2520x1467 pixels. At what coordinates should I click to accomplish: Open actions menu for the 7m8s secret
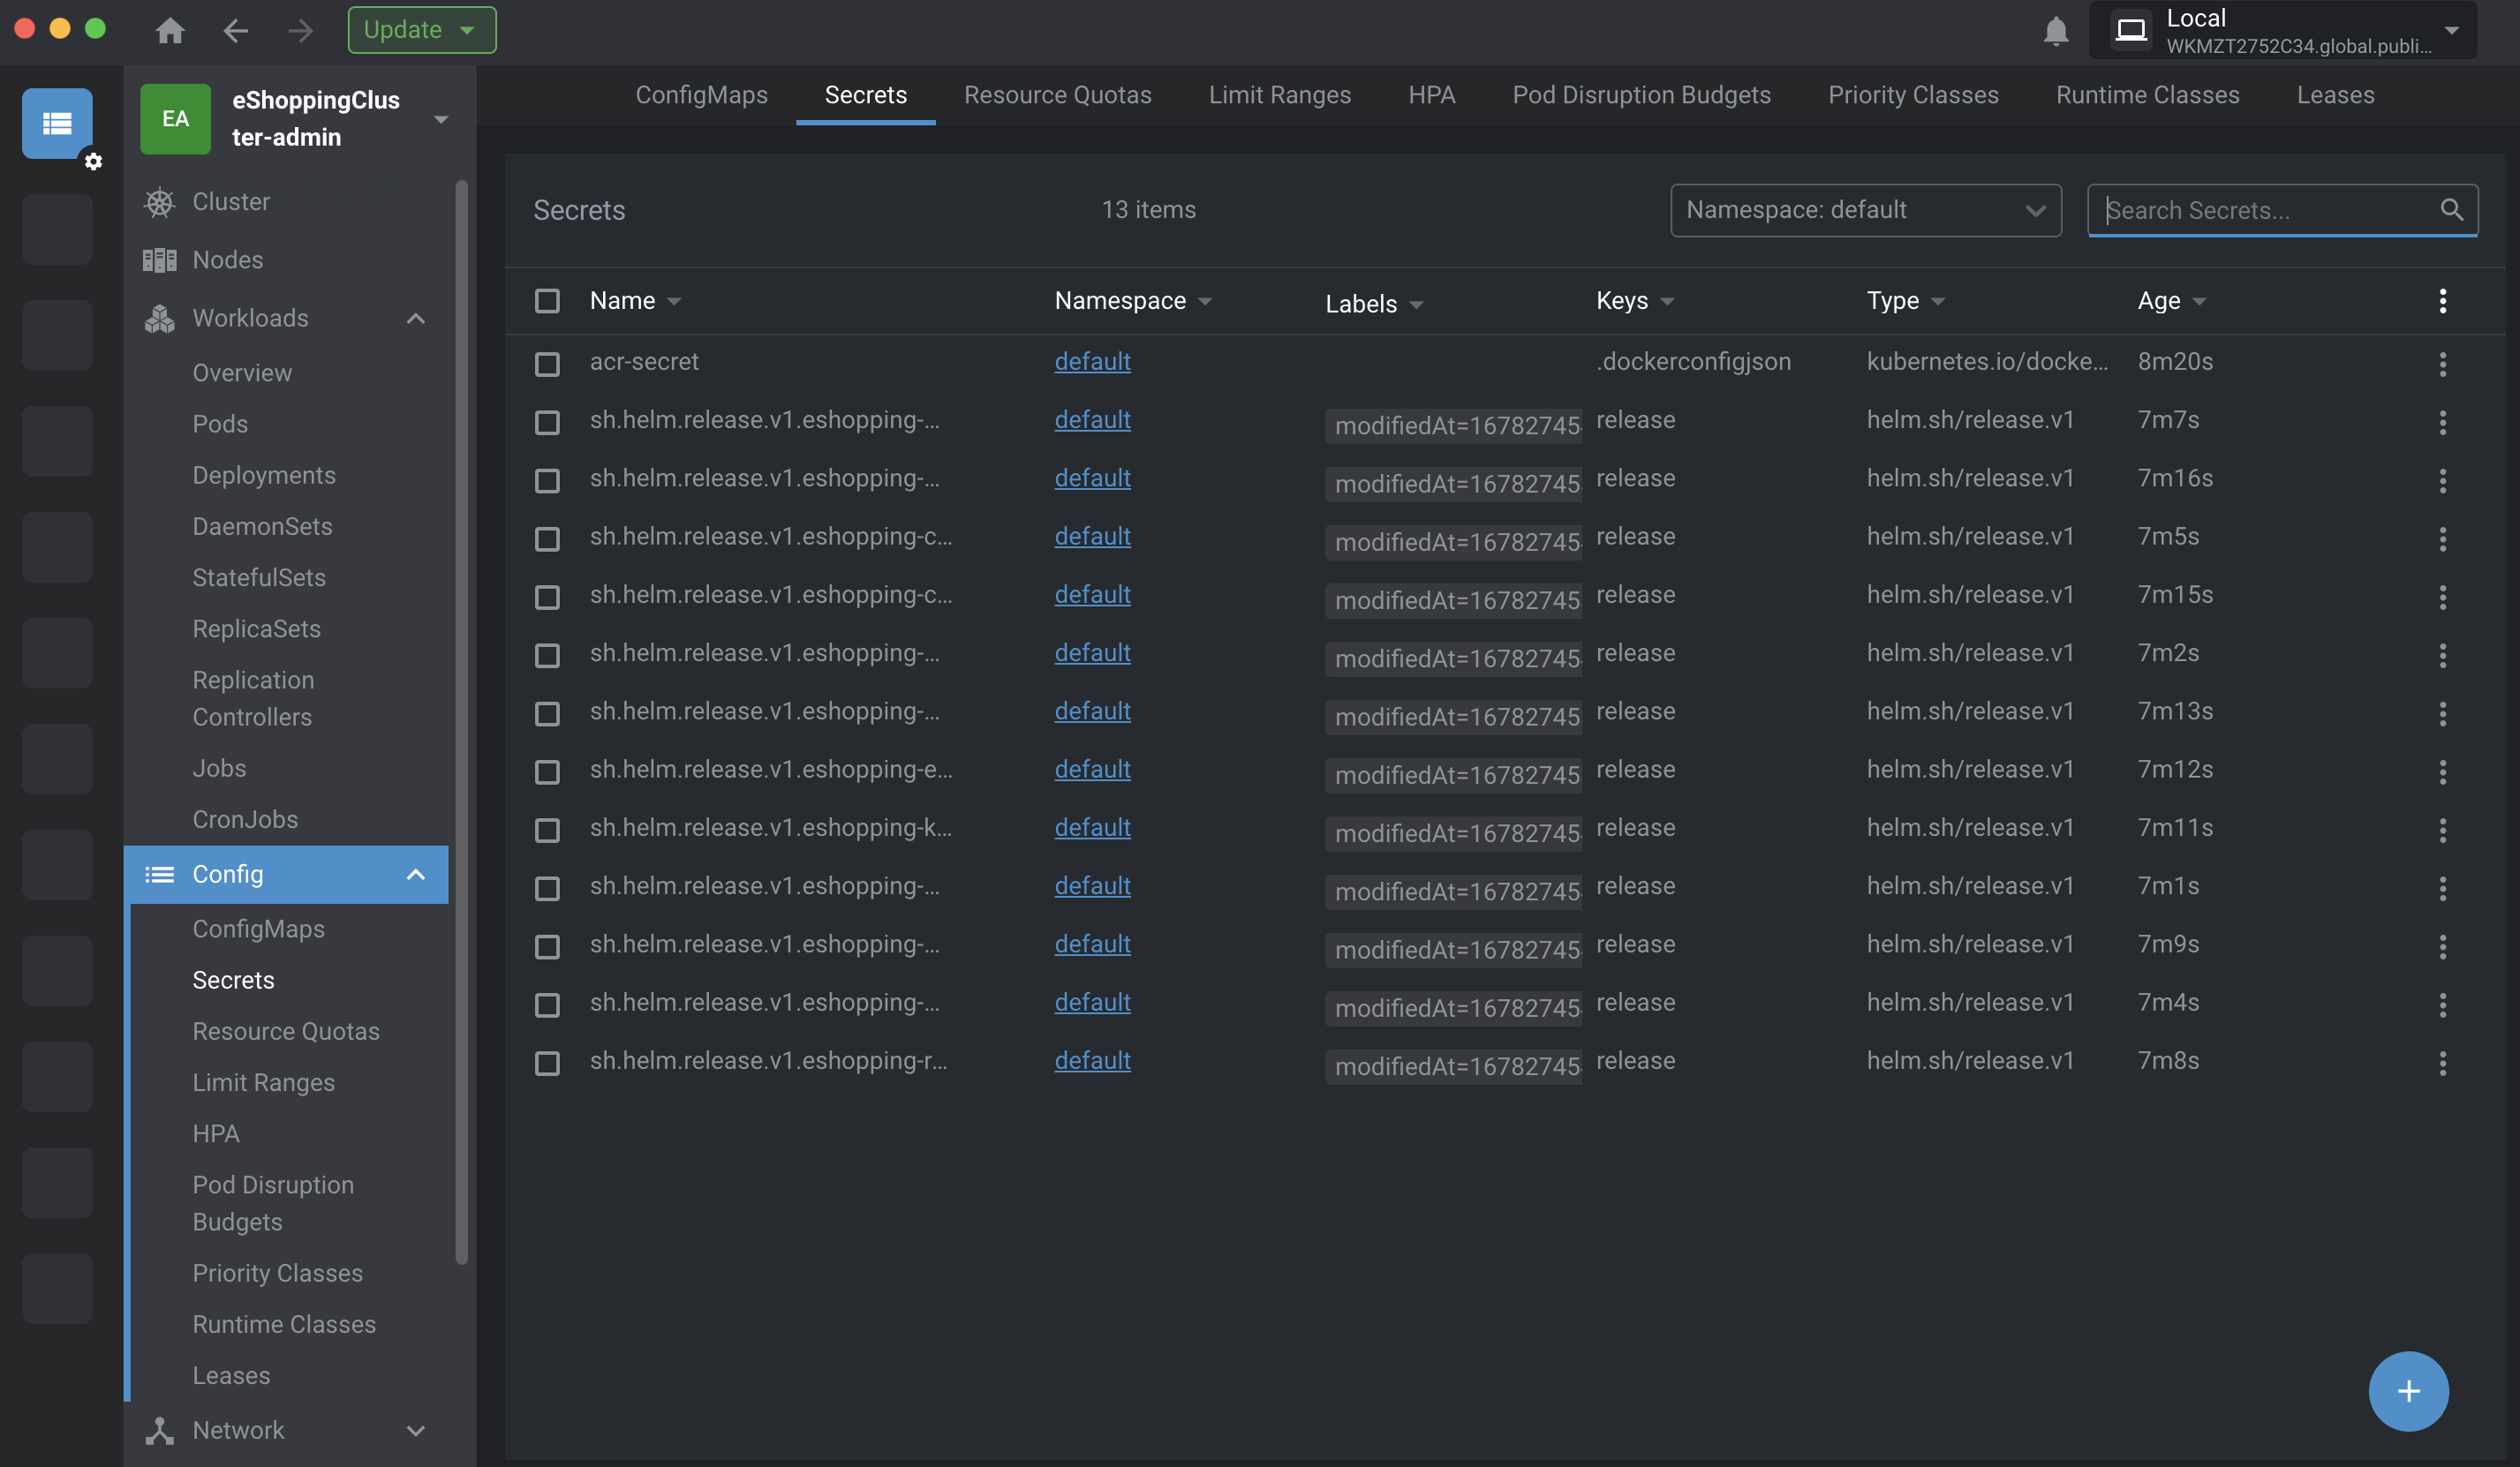click(2442, 1063)
